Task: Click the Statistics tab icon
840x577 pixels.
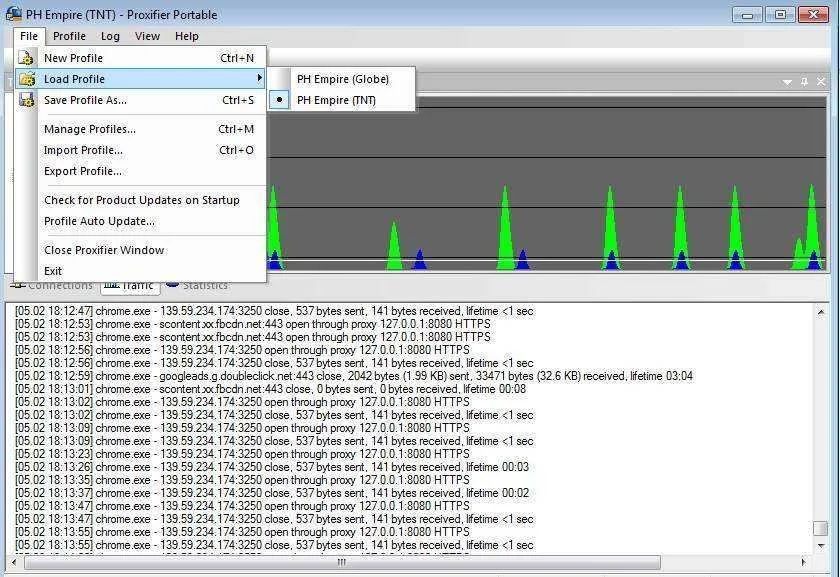Action: coord(172,285)
